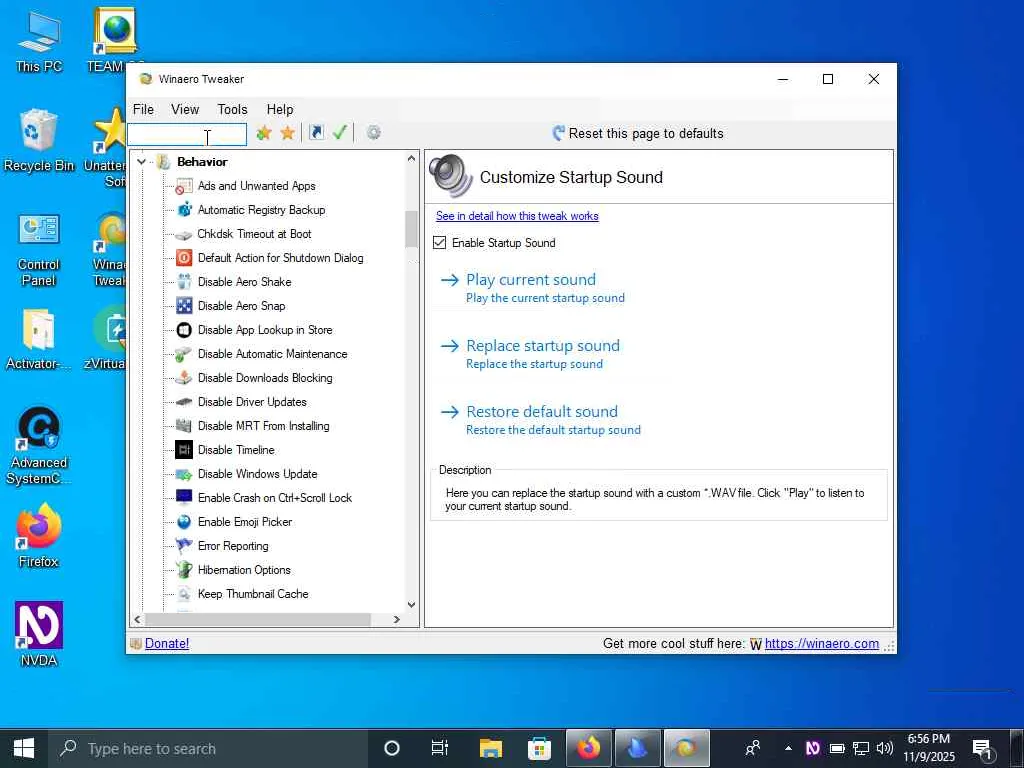The height and width of the screenshot is (768, 1024).
Task: Click the taskbar search box
Action: point(208,748)
